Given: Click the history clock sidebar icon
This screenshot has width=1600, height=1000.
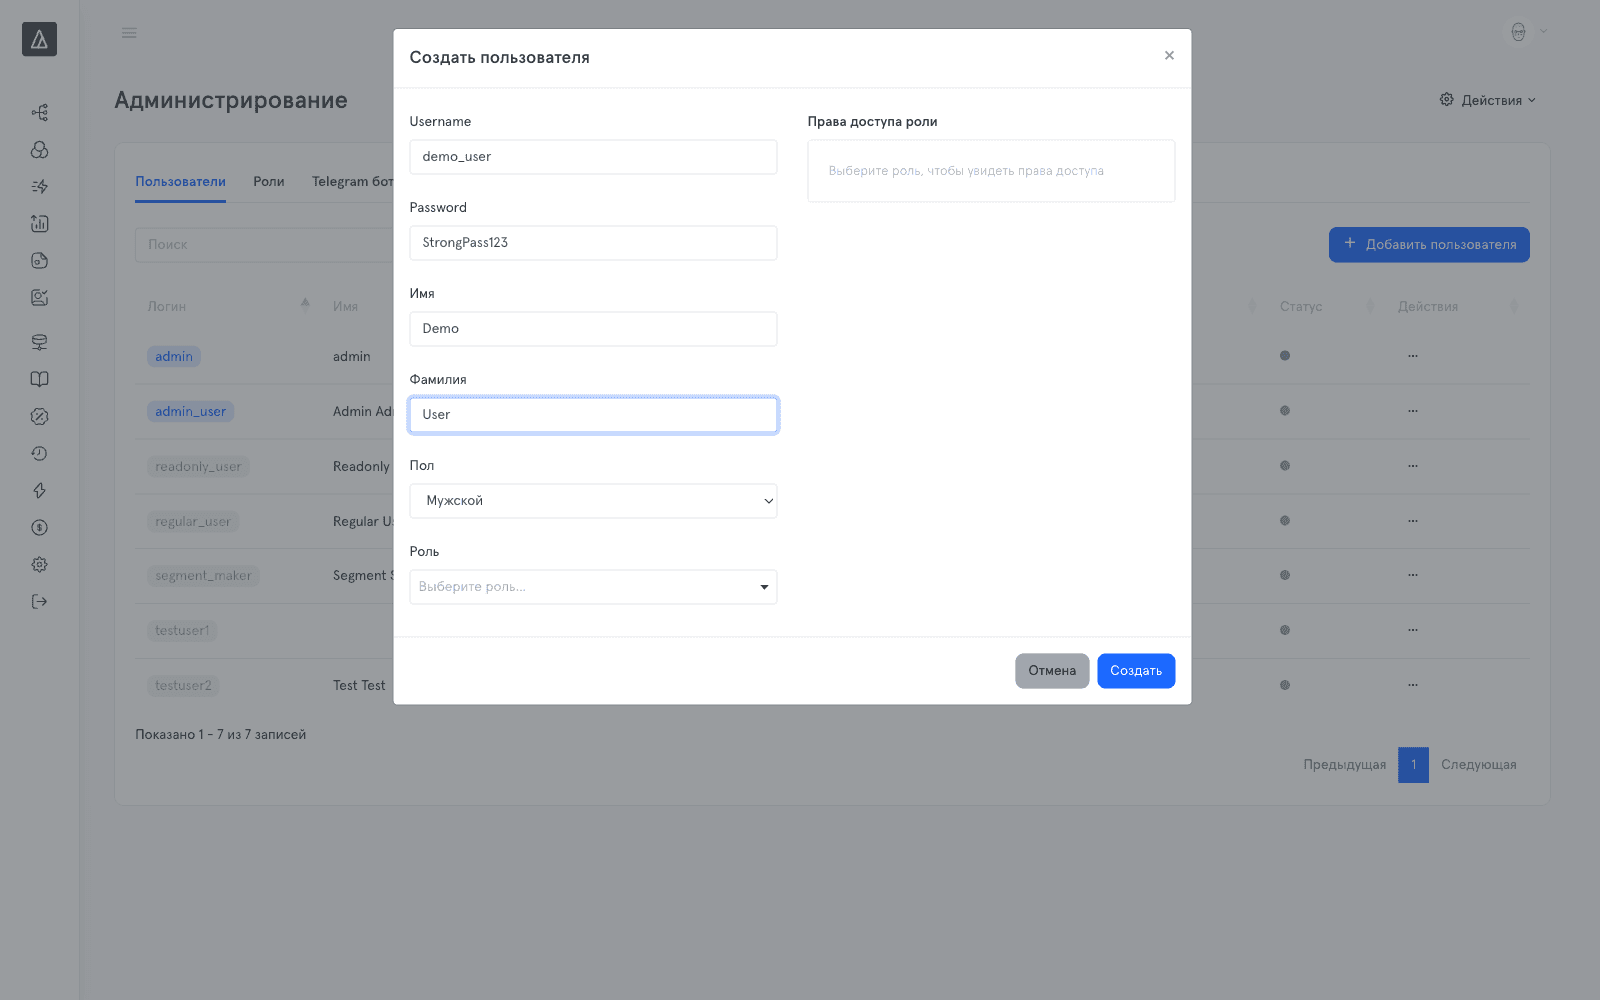Looking at the screenshot, I should [x=39, y=453].
